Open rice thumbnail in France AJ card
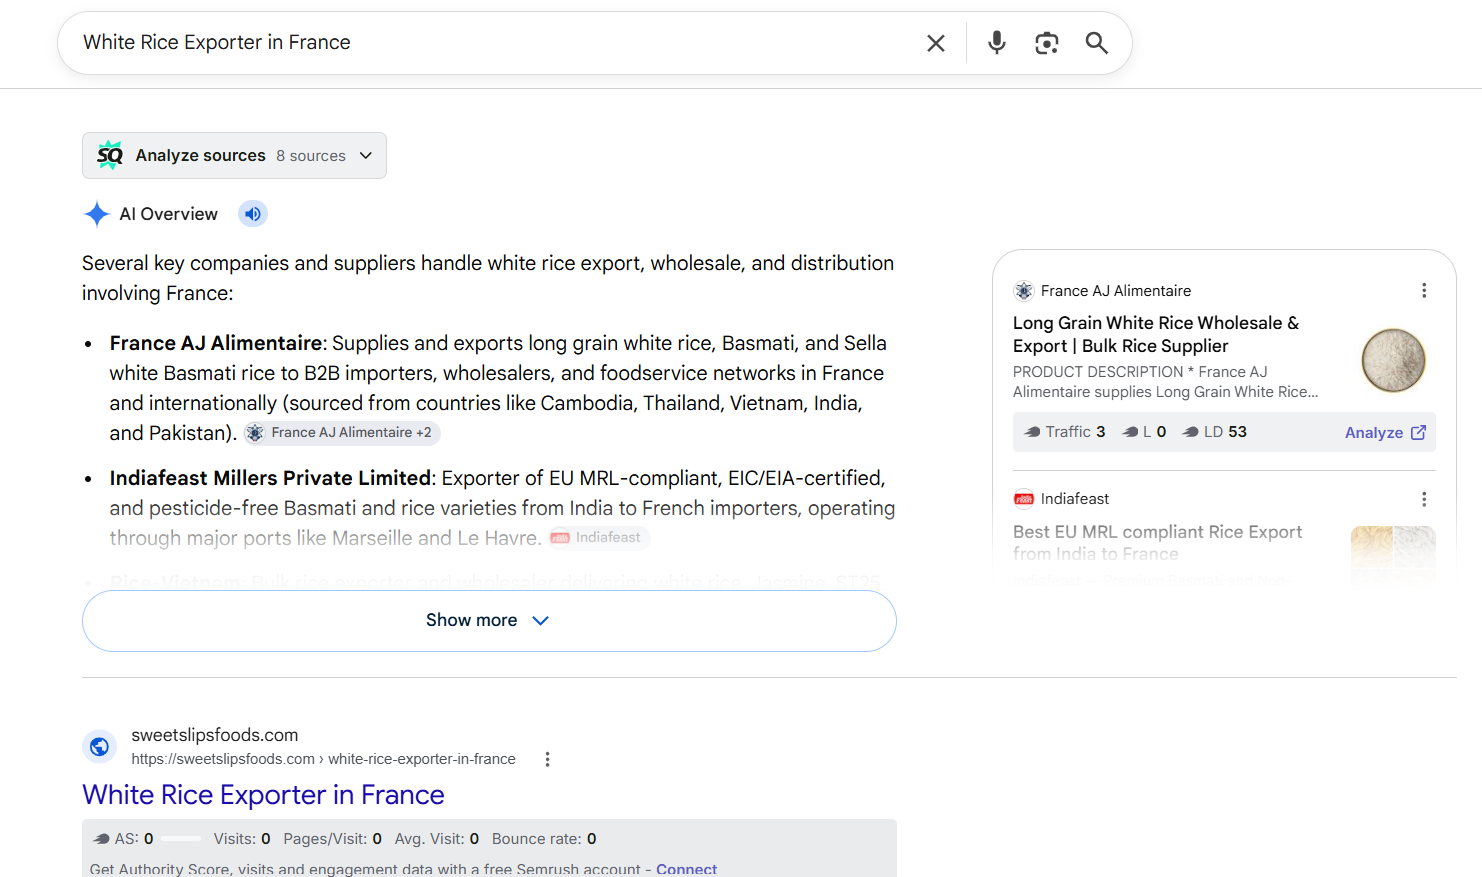The width and height of the screenshot is (1482, 877). (x=1393, y=360)
